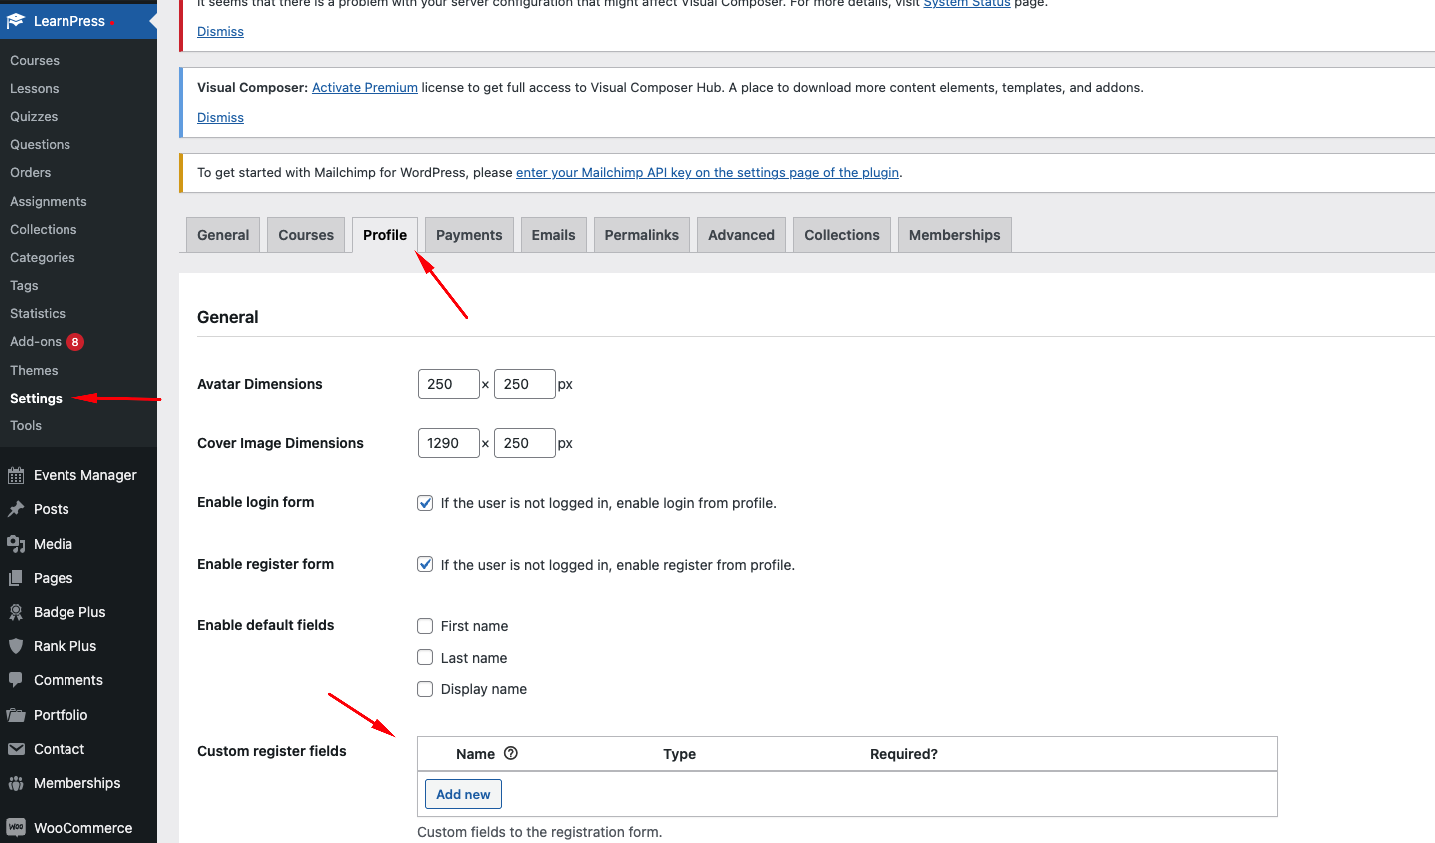This screenshot has width=1435, height=843.
Task: Open Categories in LearnPress submenu
Action: (x=42, y=257)
